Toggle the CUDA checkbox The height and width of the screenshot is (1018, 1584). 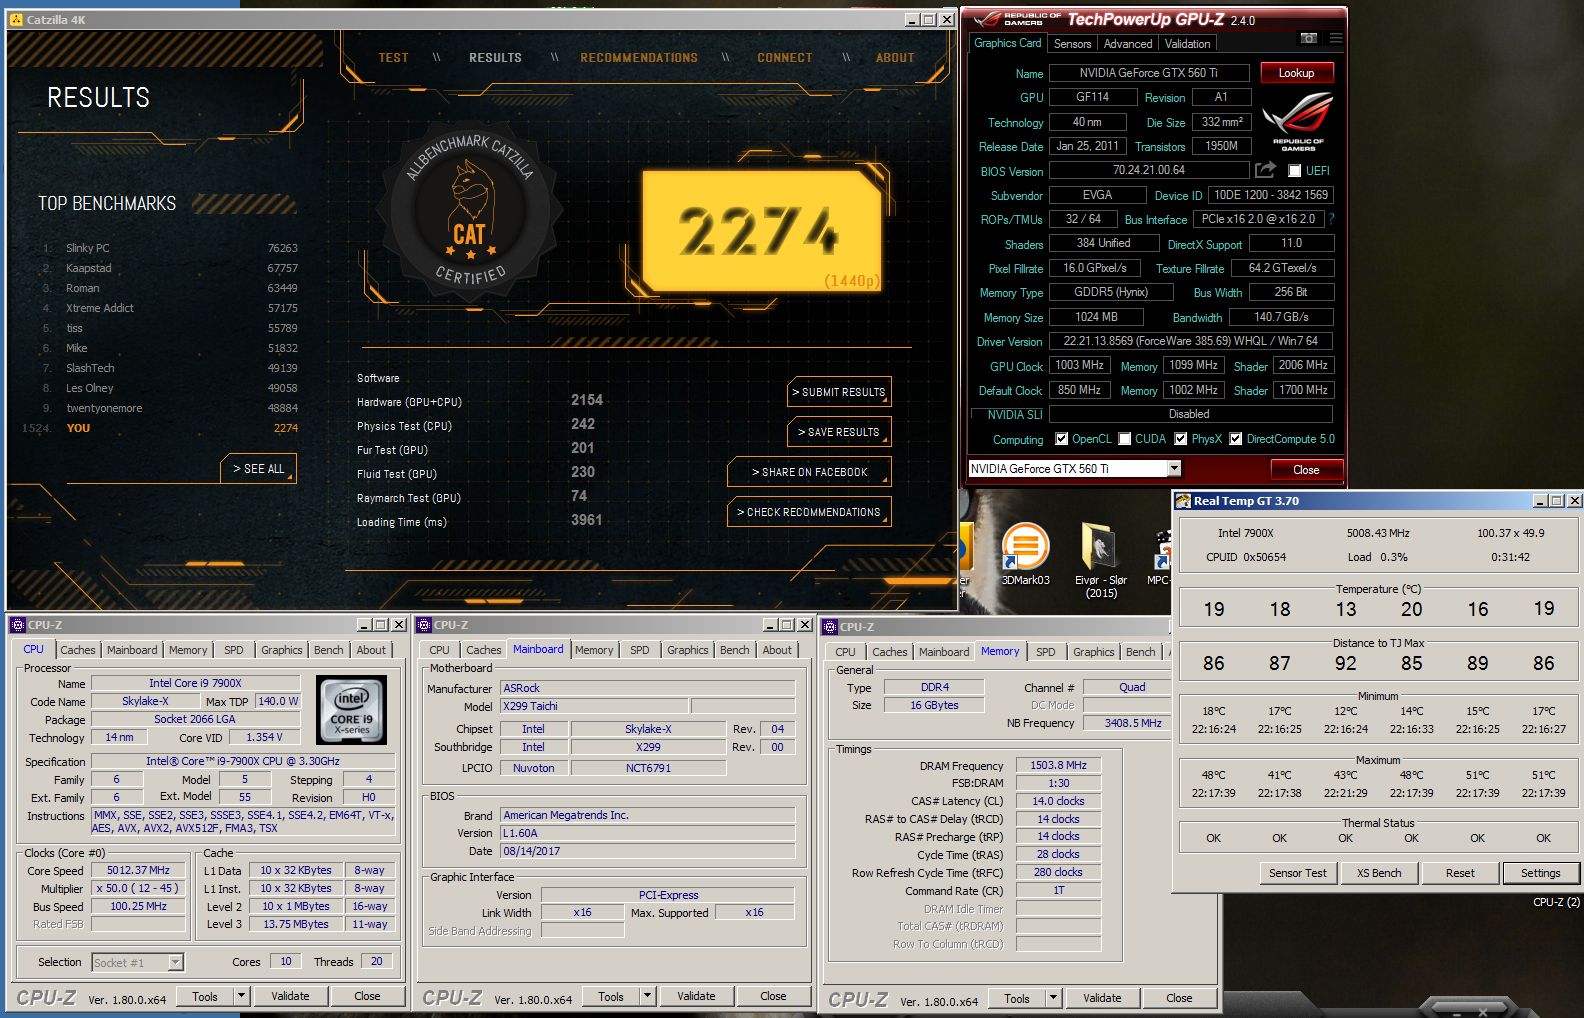[1125, 439]
